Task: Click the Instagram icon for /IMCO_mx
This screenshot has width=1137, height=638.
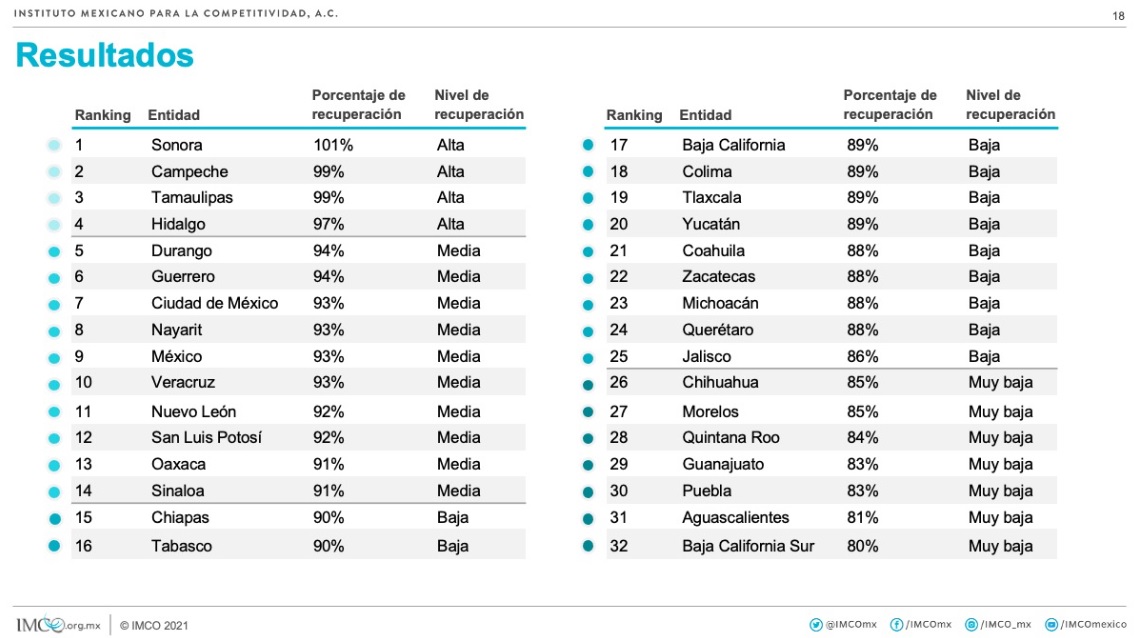Action: 971,625
